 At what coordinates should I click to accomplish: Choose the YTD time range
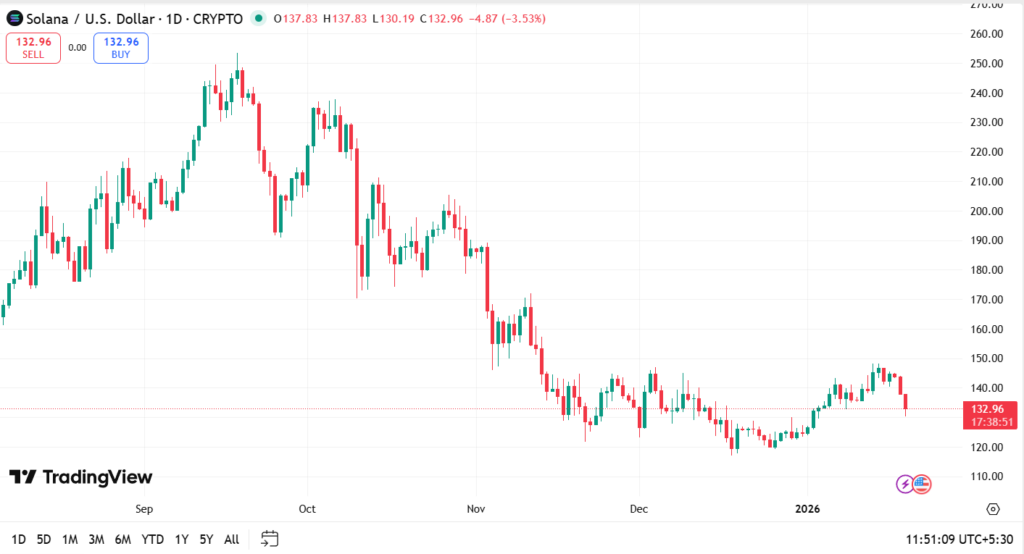click(152, 539)
